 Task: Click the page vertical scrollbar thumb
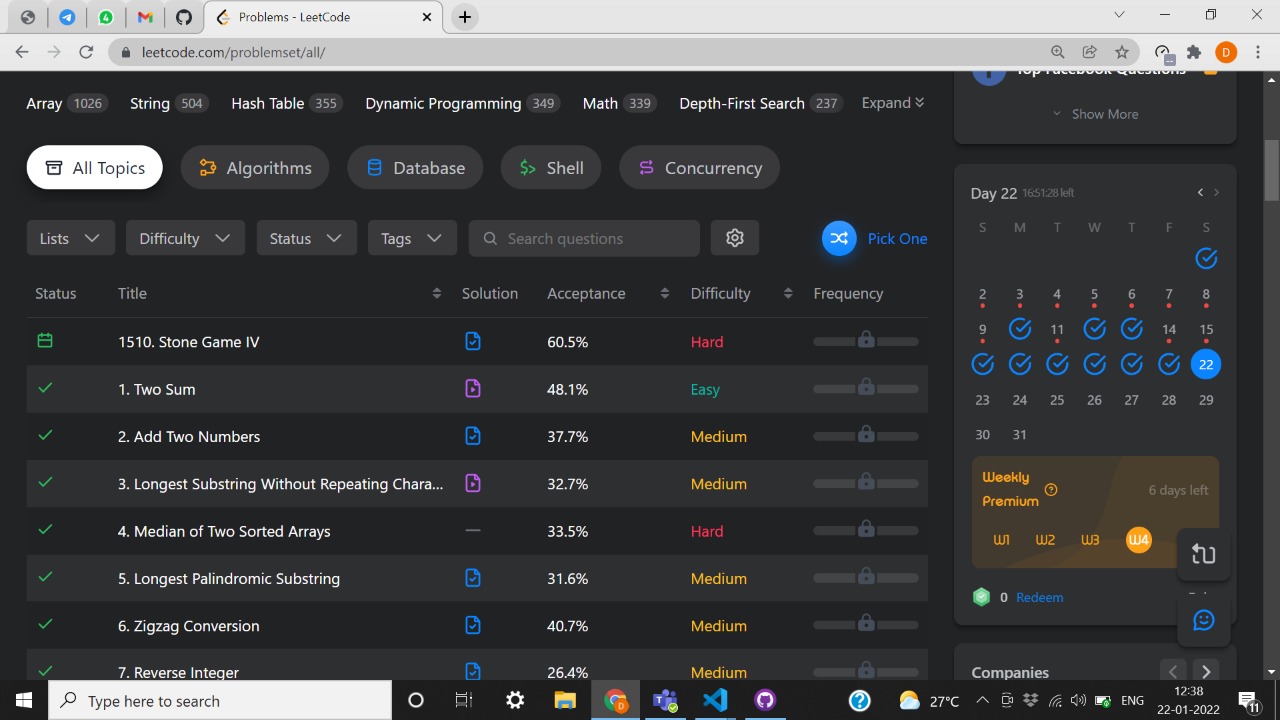(1271, 170)
